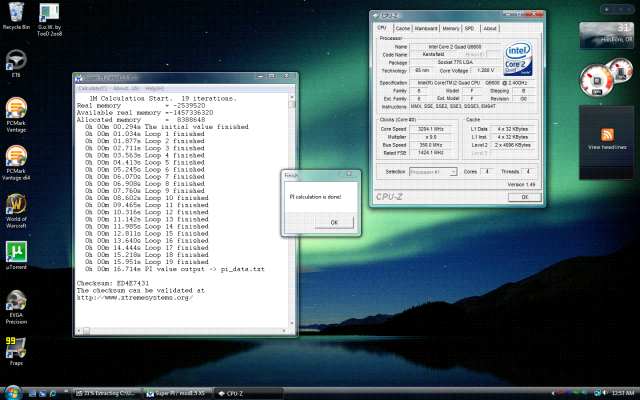Click the cyan audio tray icon
The height and width of the screenshot is (400, 640).
coord(584,393)
